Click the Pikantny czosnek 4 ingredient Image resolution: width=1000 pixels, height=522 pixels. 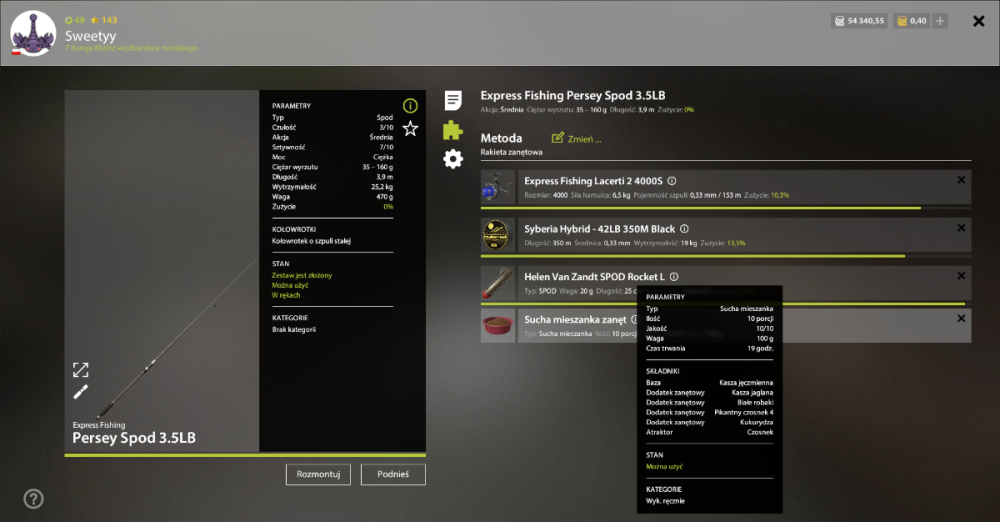point(744,412)
